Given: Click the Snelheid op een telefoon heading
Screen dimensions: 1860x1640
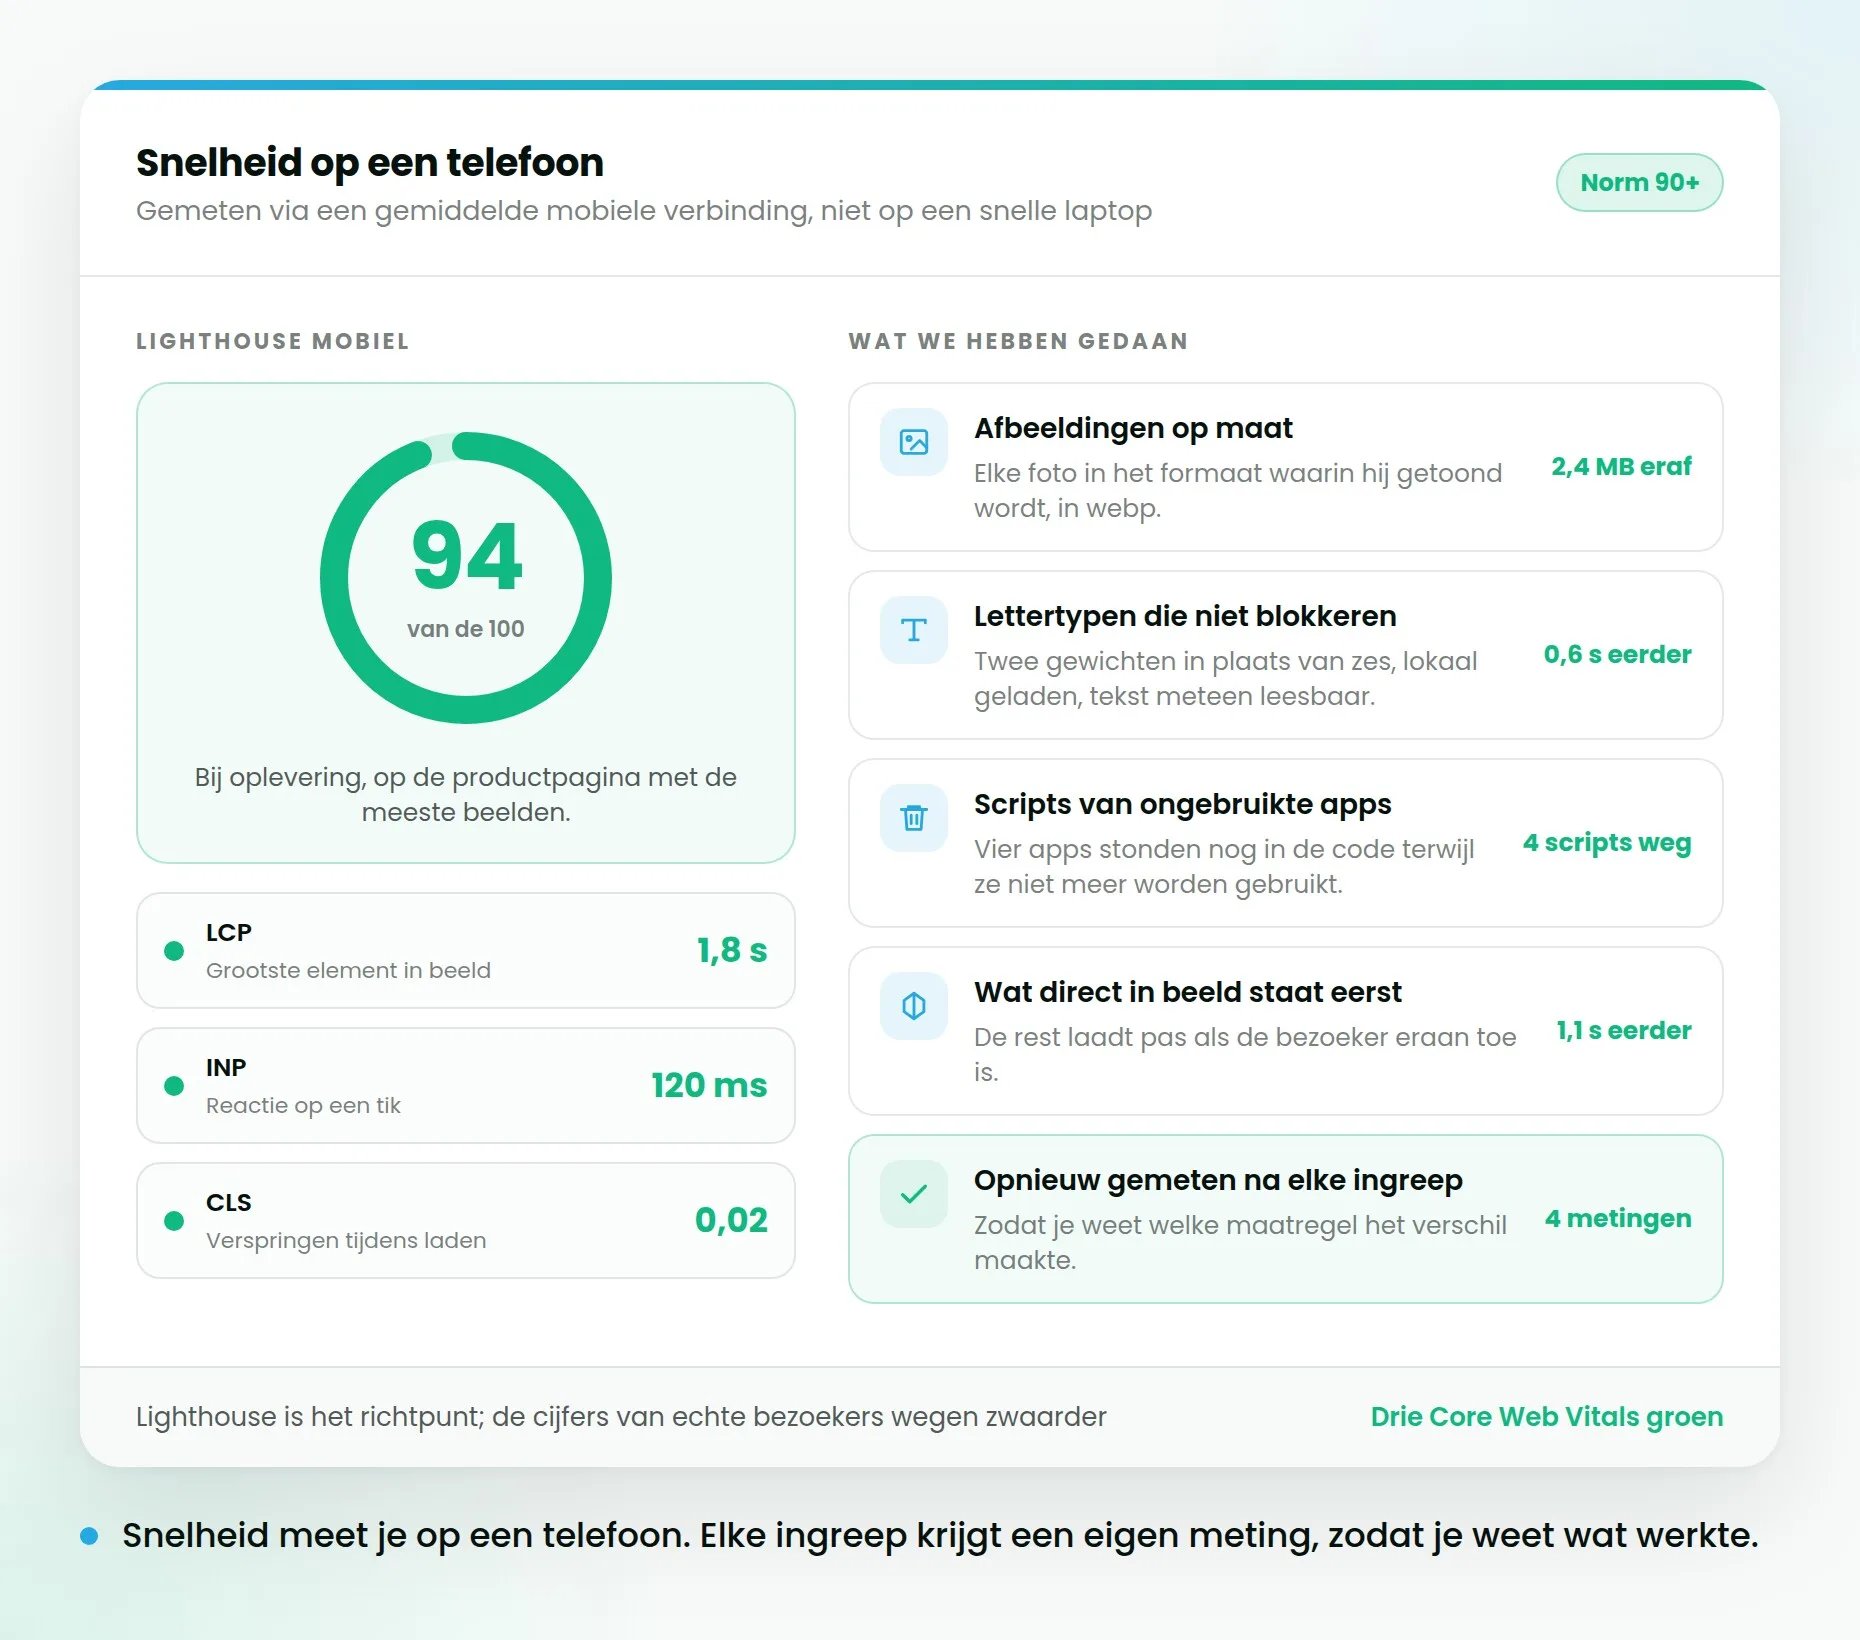Looking at the screenshot, I should [x=370, y=163].
